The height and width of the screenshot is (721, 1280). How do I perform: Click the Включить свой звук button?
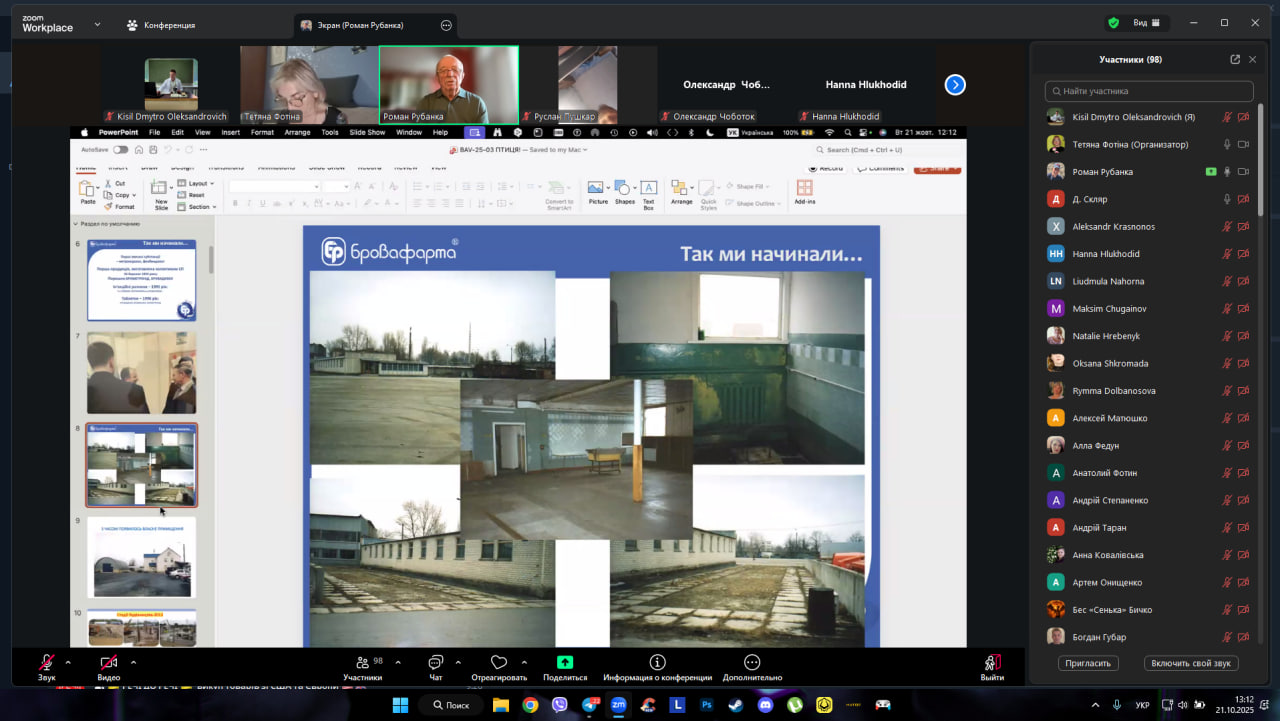click(1191, 663)
